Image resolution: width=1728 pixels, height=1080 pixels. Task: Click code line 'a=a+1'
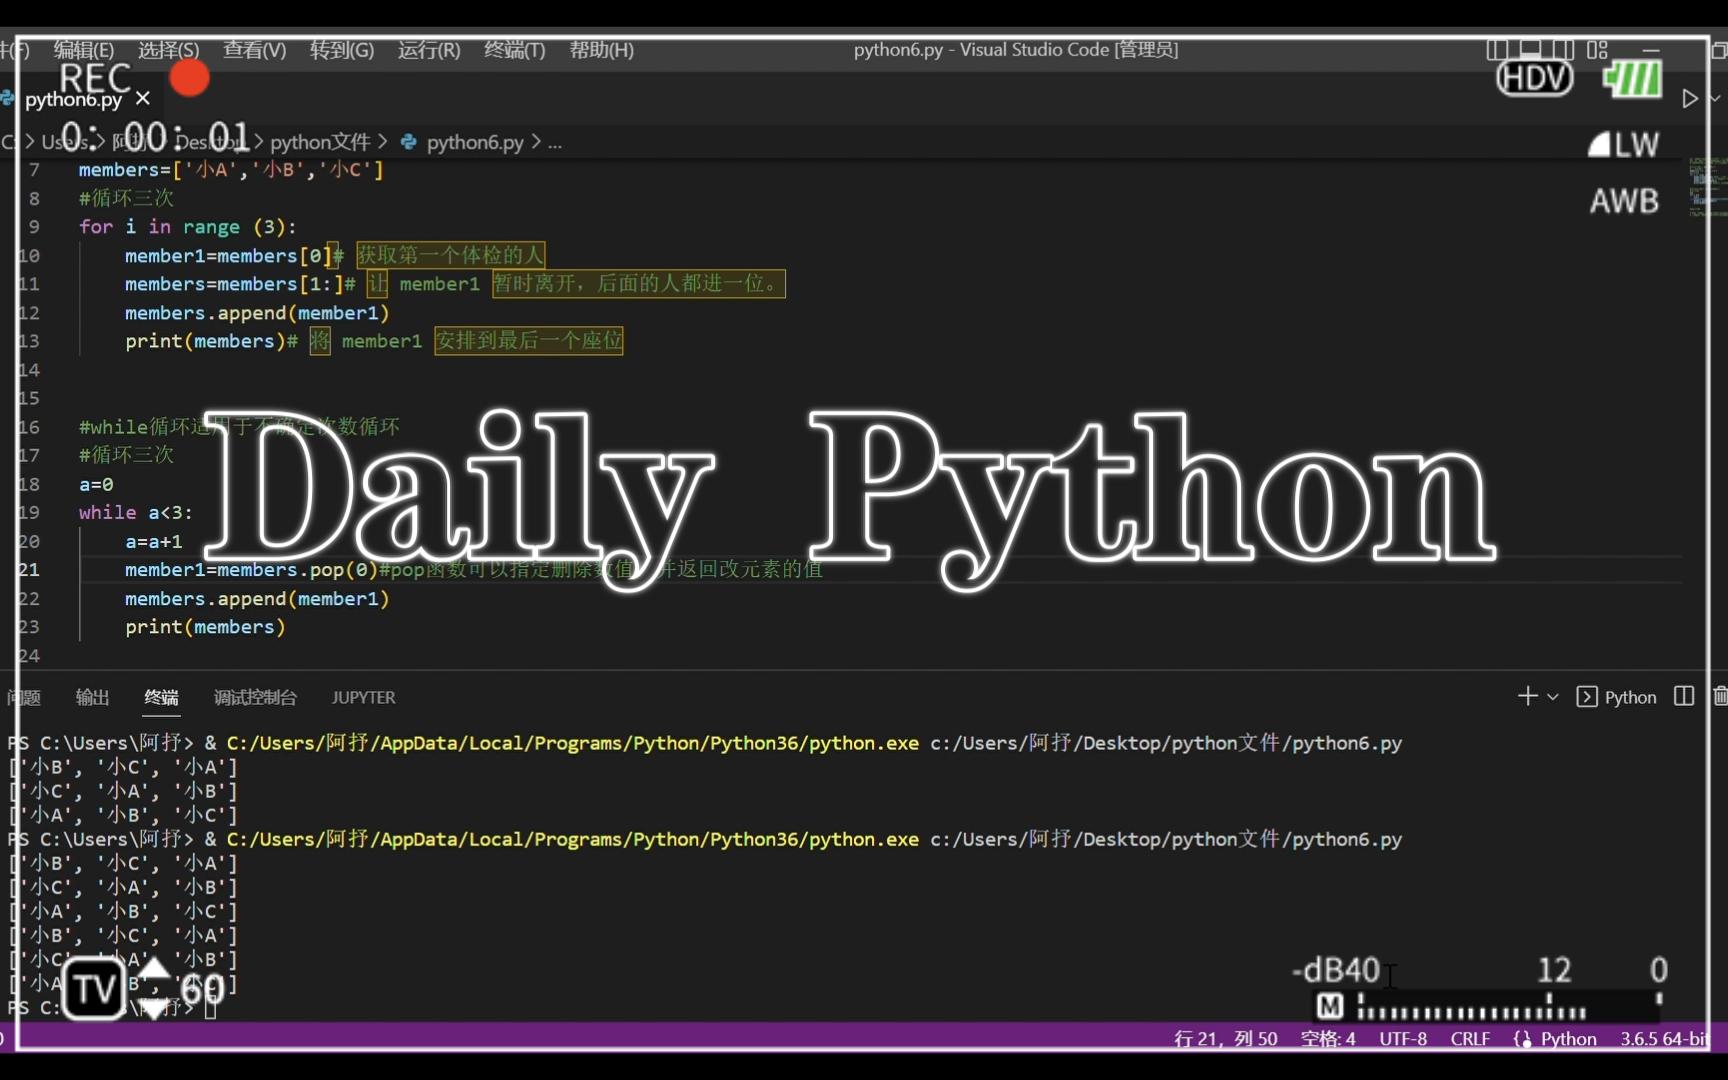(x=153, y=541)
